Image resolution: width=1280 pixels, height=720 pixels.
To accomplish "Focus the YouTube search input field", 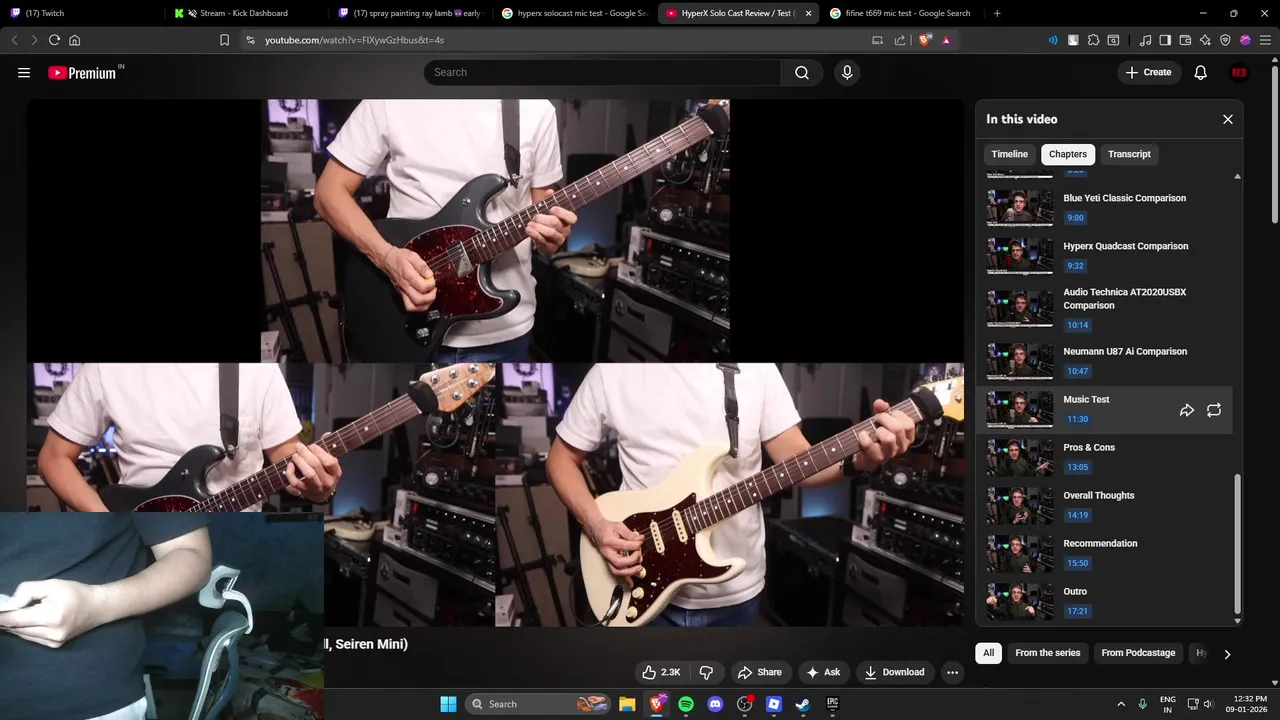I will [603, 72].
